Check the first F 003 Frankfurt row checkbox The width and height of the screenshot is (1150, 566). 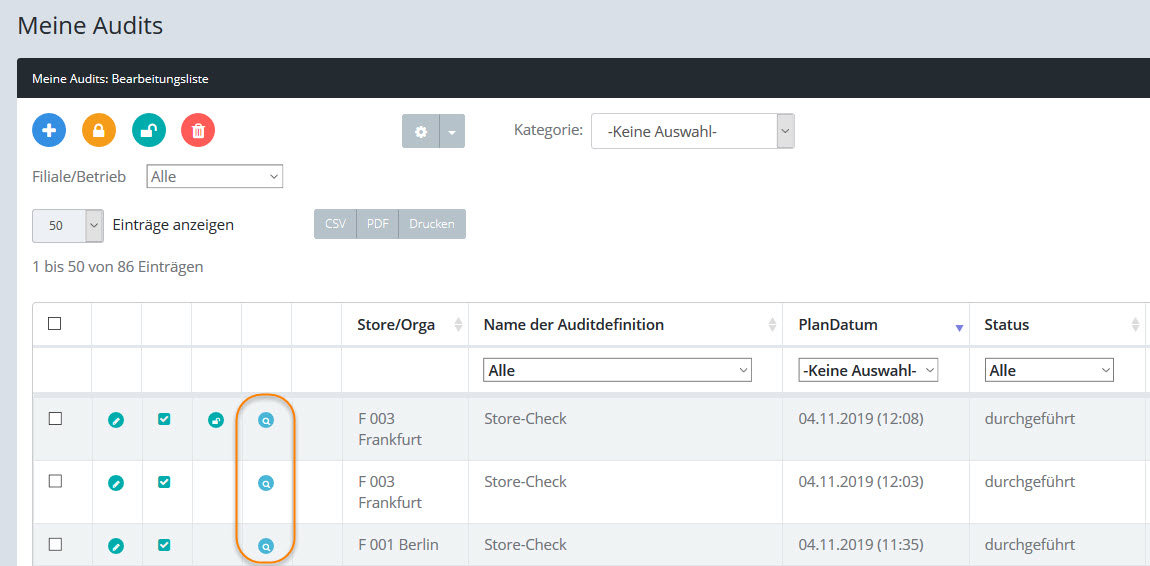point(55,419)
